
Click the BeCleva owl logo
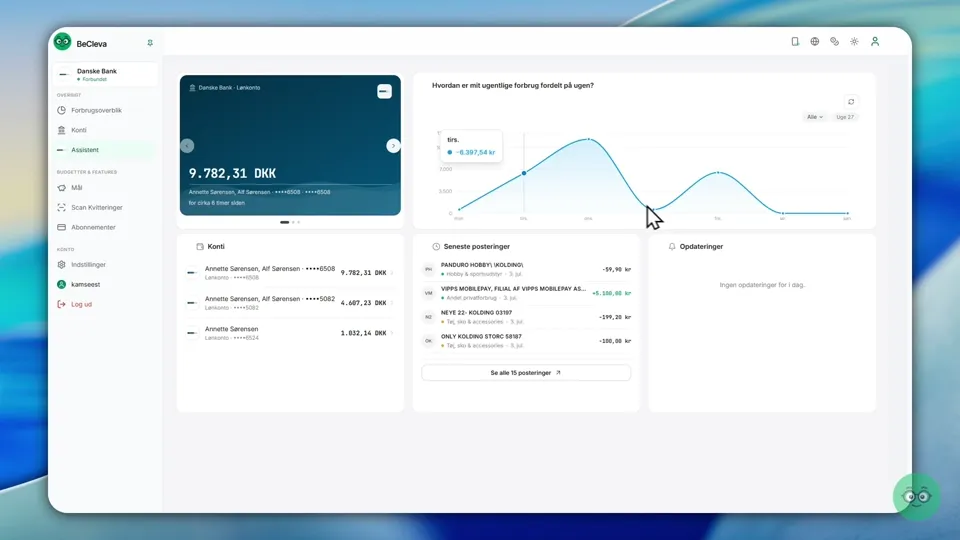(x=62, y=42)
